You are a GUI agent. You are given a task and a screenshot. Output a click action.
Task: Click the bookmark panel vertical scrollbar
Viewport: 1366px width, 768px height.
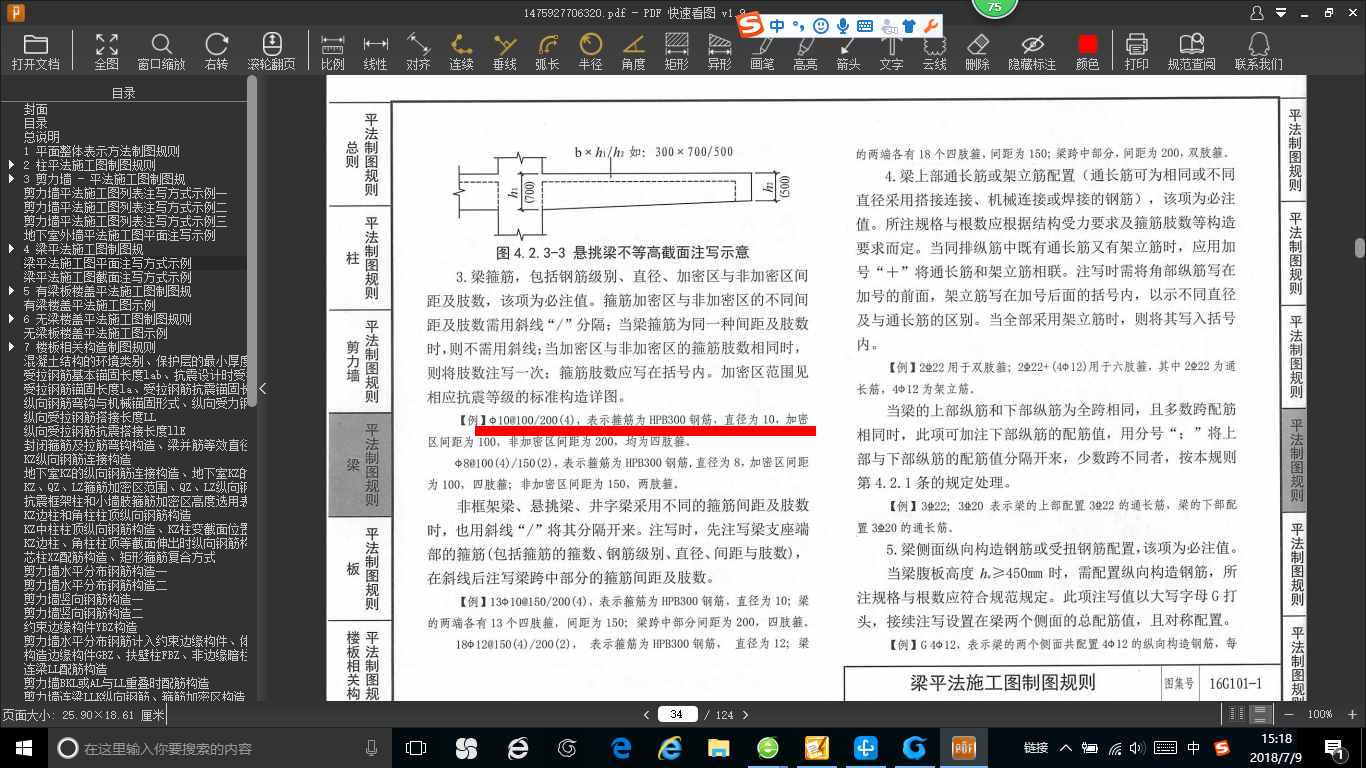tap(252, 240)
